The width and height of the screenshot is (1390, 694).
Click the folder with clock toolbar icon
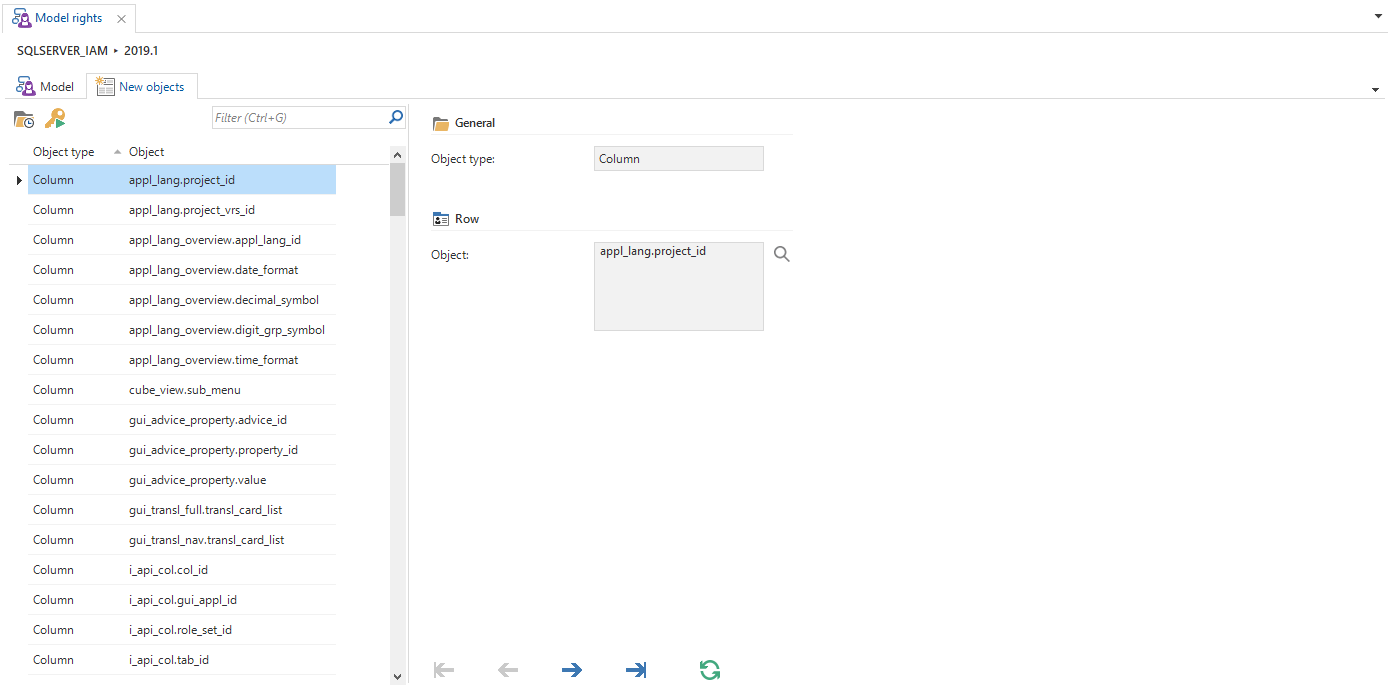click(24, 119)
